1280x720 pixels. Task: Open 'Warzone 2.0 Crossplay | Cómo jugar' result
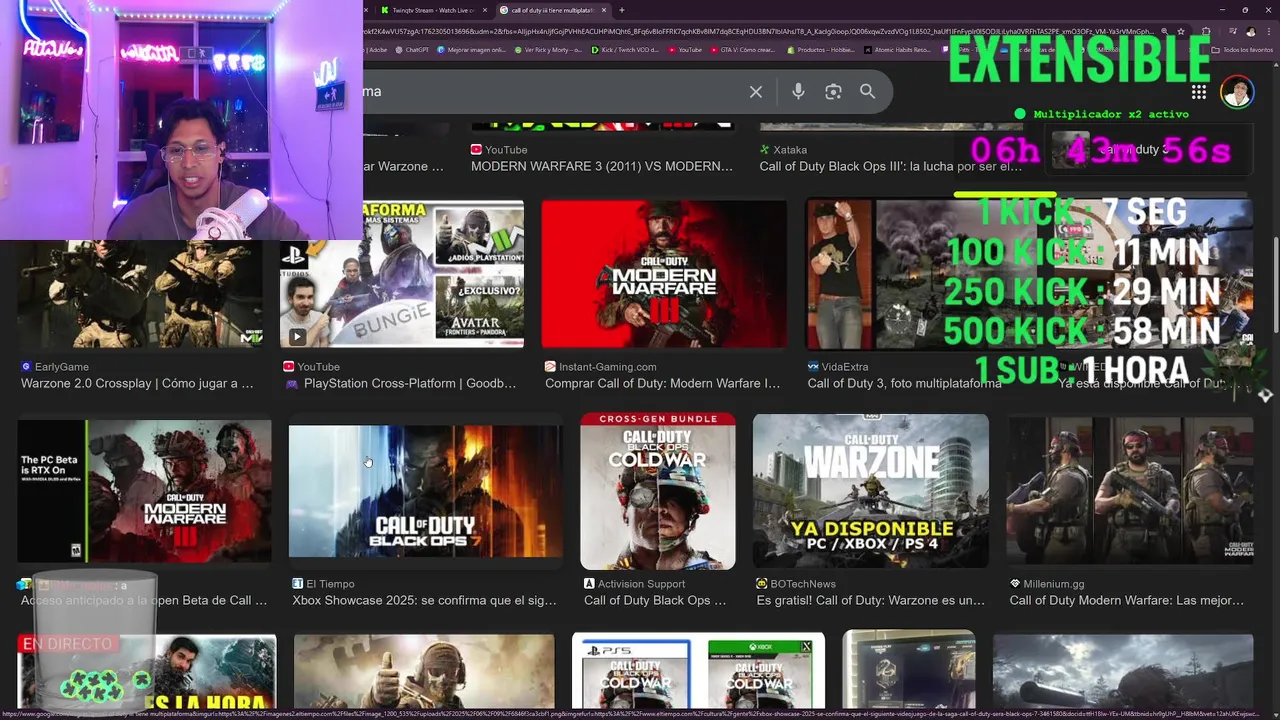point(137,384)
